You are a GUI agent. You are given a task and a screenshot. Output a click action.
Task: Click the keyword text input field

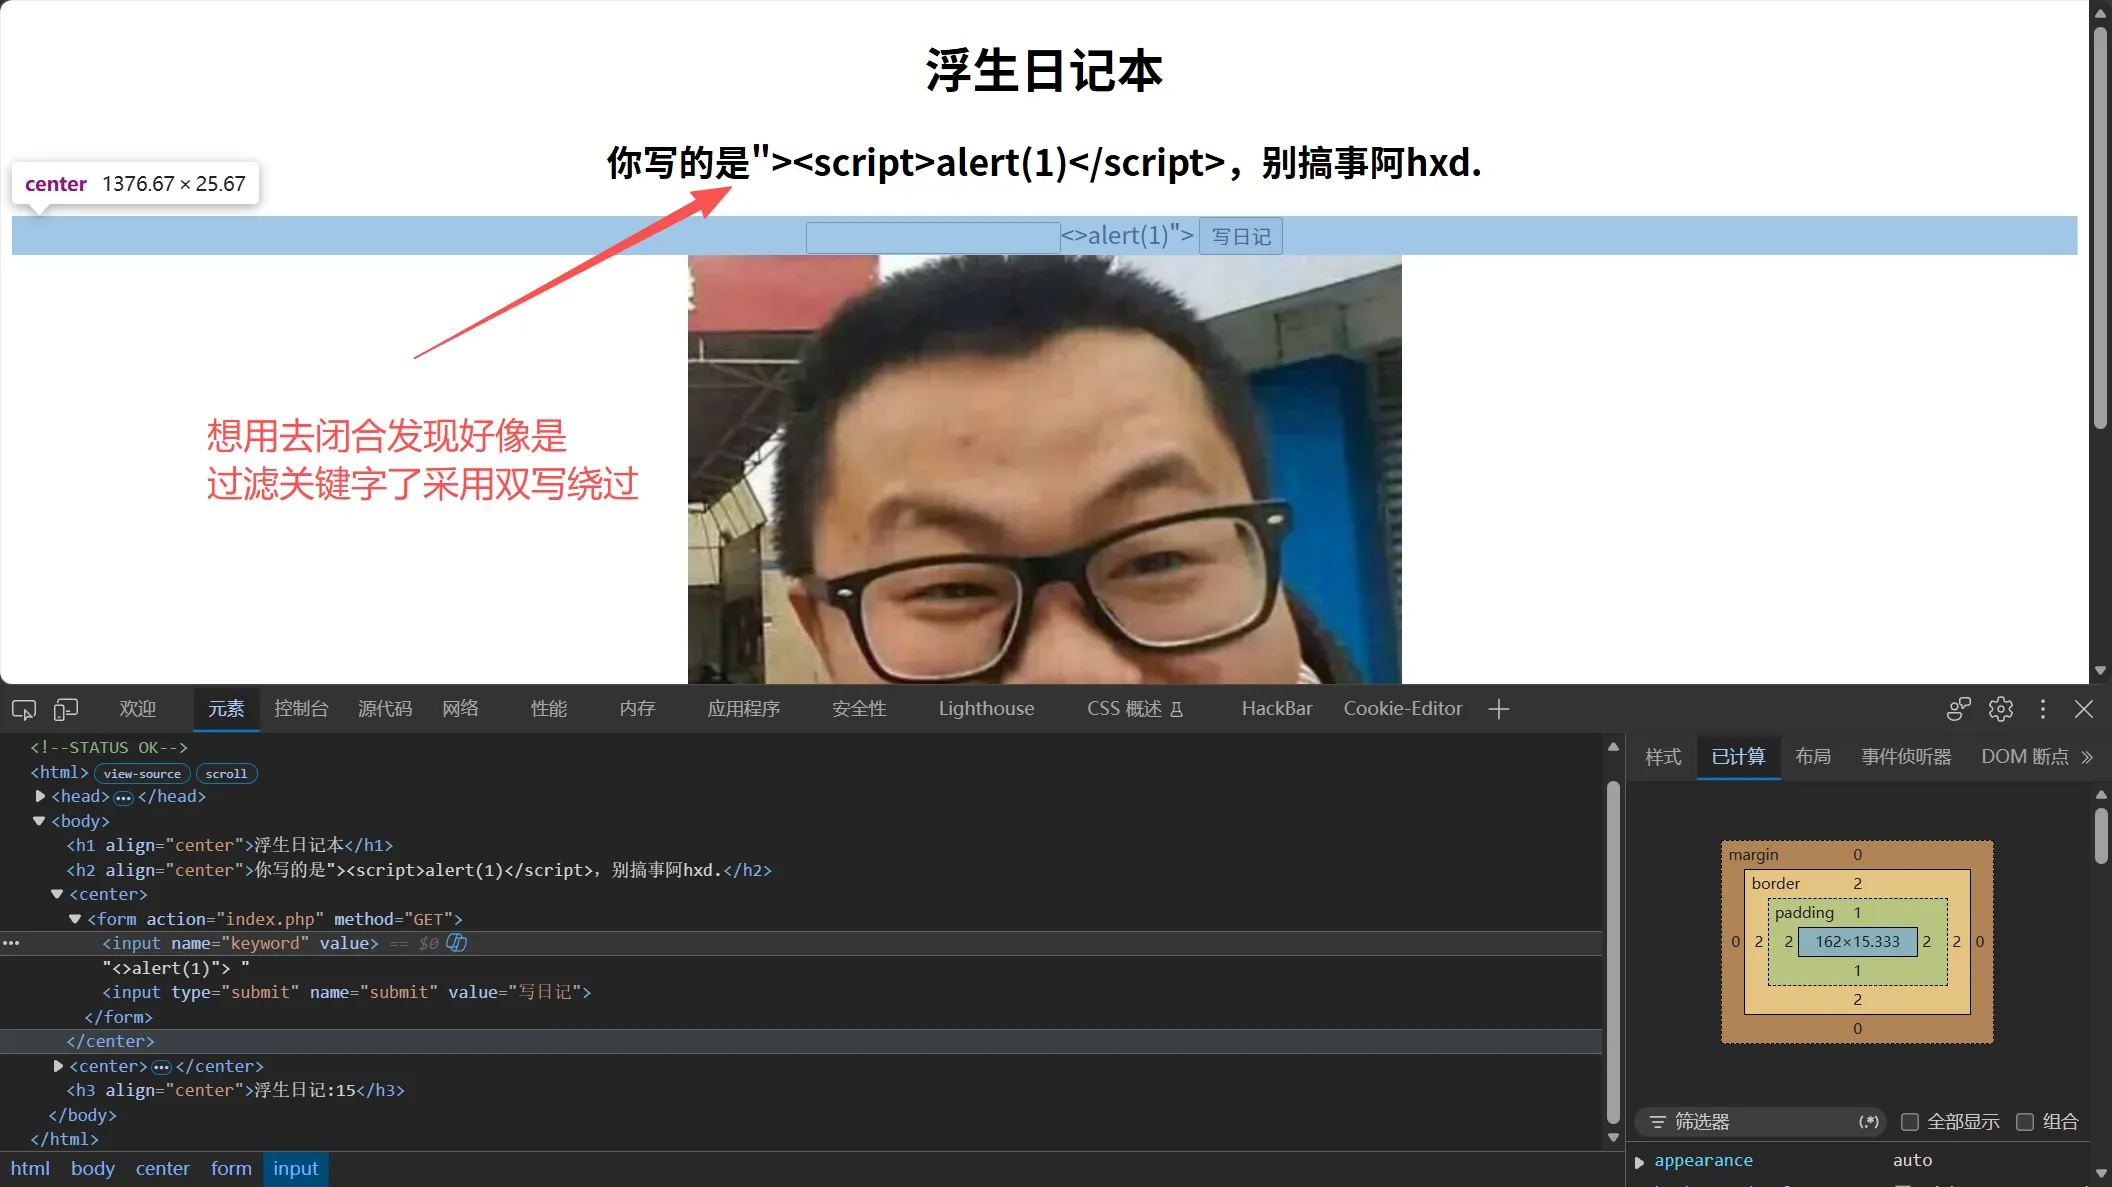coord(933,238)
